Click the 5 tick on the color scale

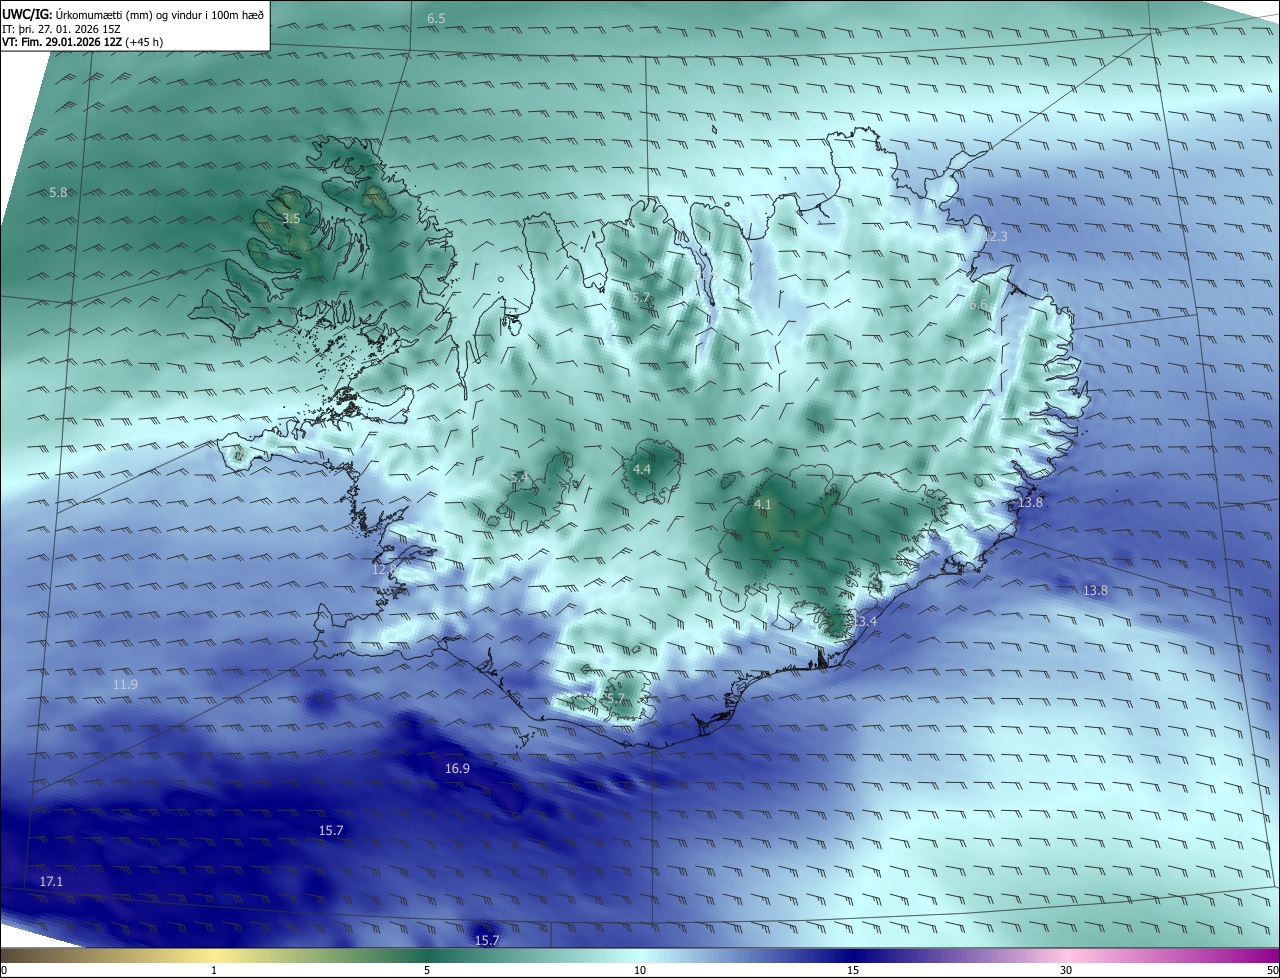click(427, 970)
